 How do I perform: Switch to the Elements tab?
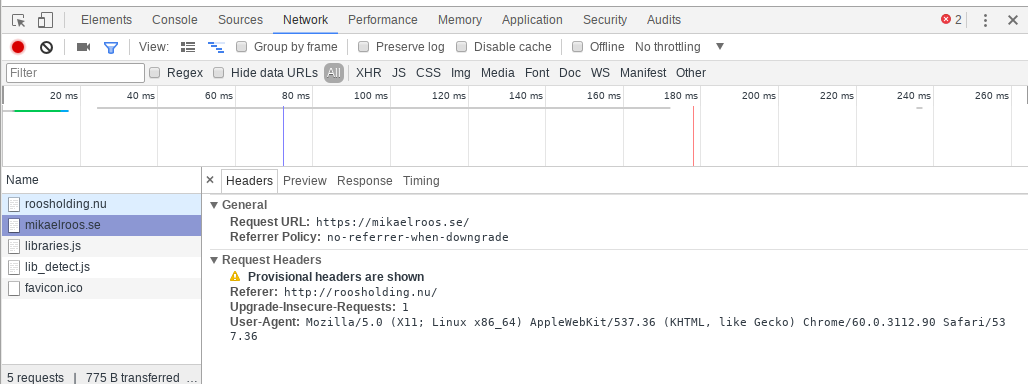point(106,20)
